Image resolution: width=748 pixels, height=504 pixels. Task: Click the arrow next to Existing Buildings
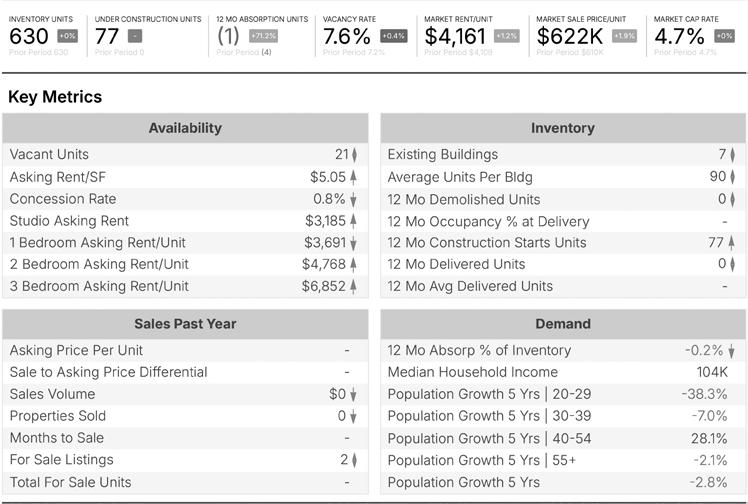pyautogui.click(x=733, y=155)
